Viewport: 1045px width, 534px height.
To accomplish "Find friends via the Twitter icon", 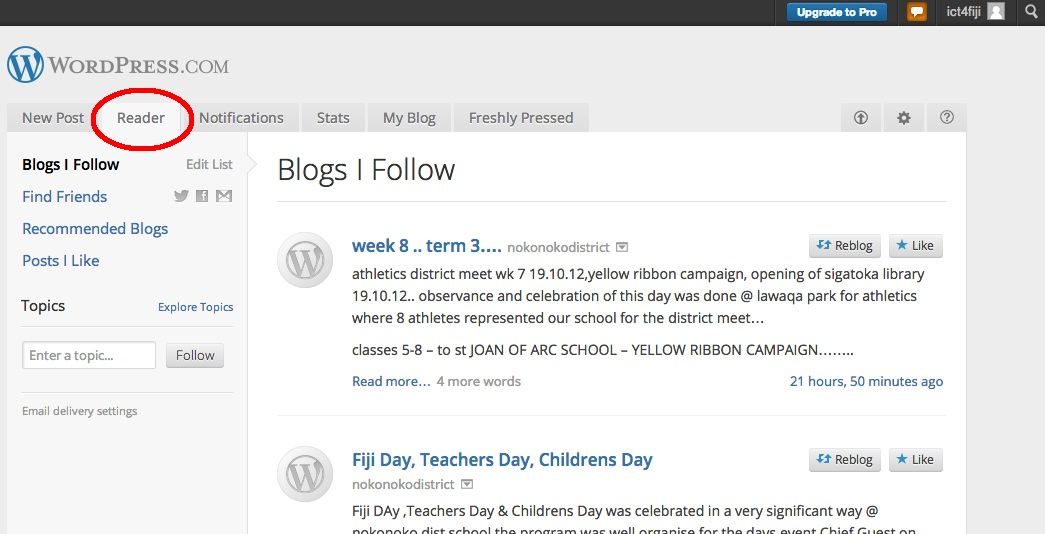I will coord(181,196).
